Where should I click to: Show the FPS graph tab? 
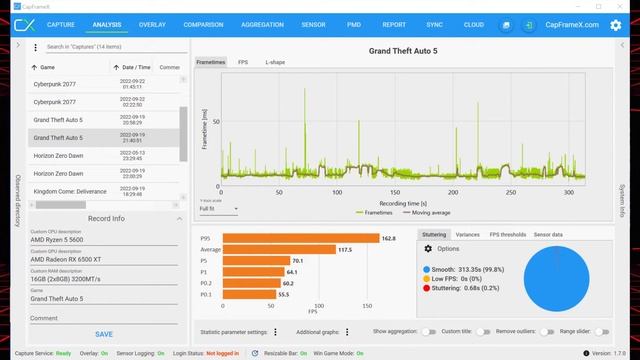[243, 62]
